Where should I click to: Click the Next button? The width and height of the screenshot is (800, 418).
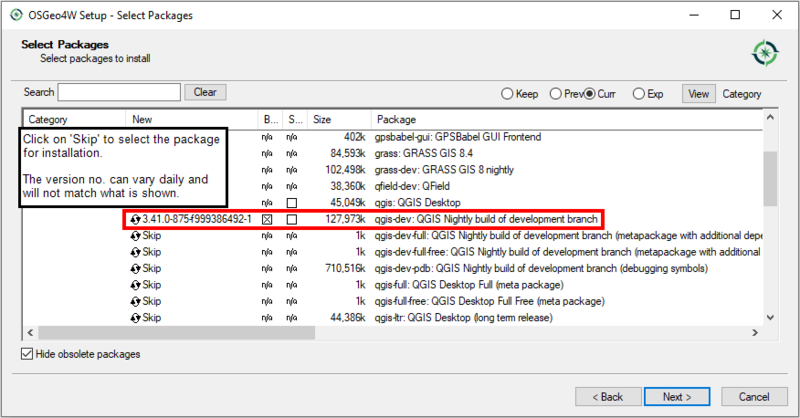click(x=677, y=396)
